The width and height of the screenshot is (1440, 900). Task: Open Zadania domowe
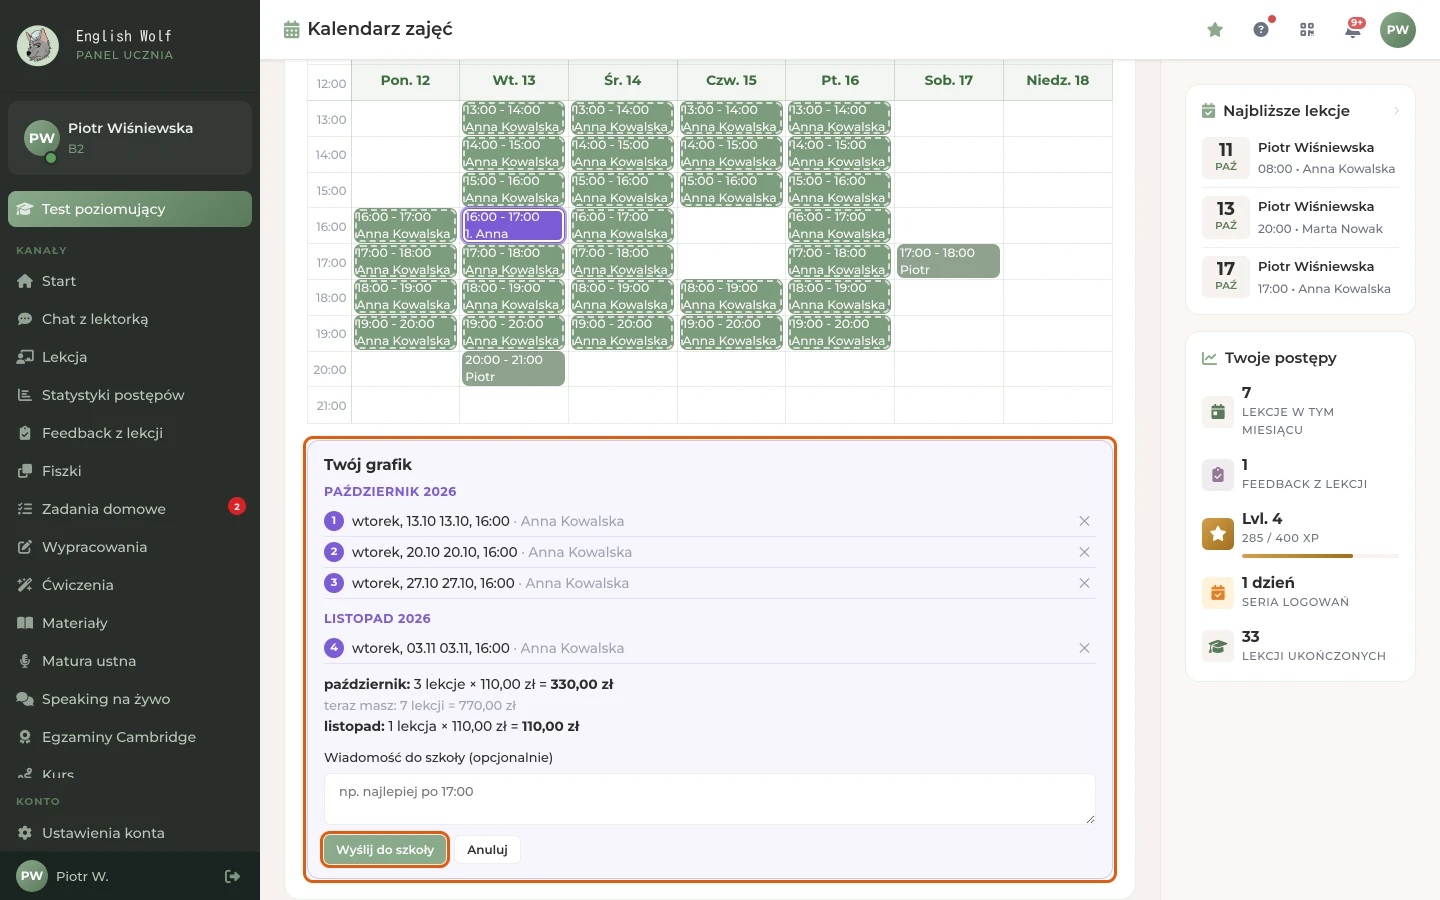point(130,509)
